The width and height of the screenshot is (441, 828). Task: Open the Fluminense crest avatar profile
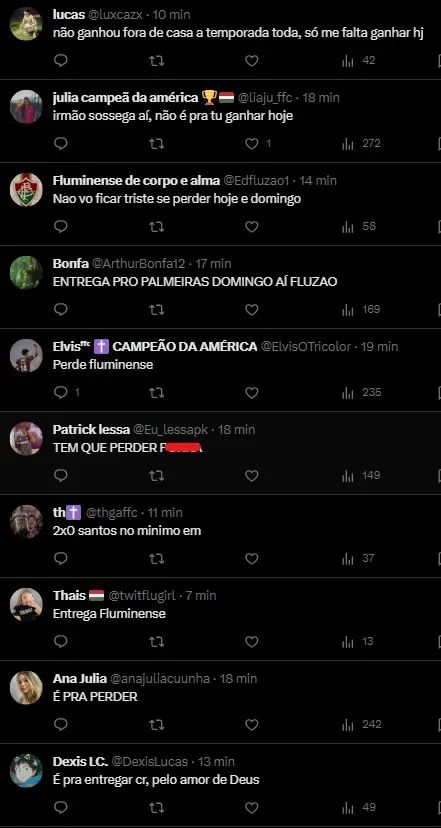point(26,190)
